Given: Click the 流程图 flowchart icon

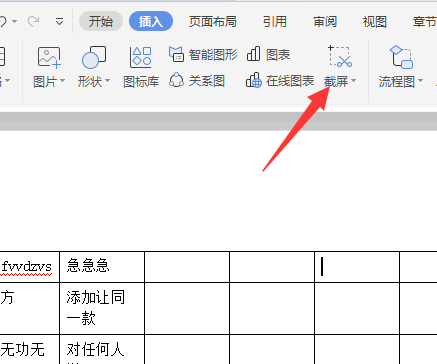Looking at the screenshot, I should point(401,57).
